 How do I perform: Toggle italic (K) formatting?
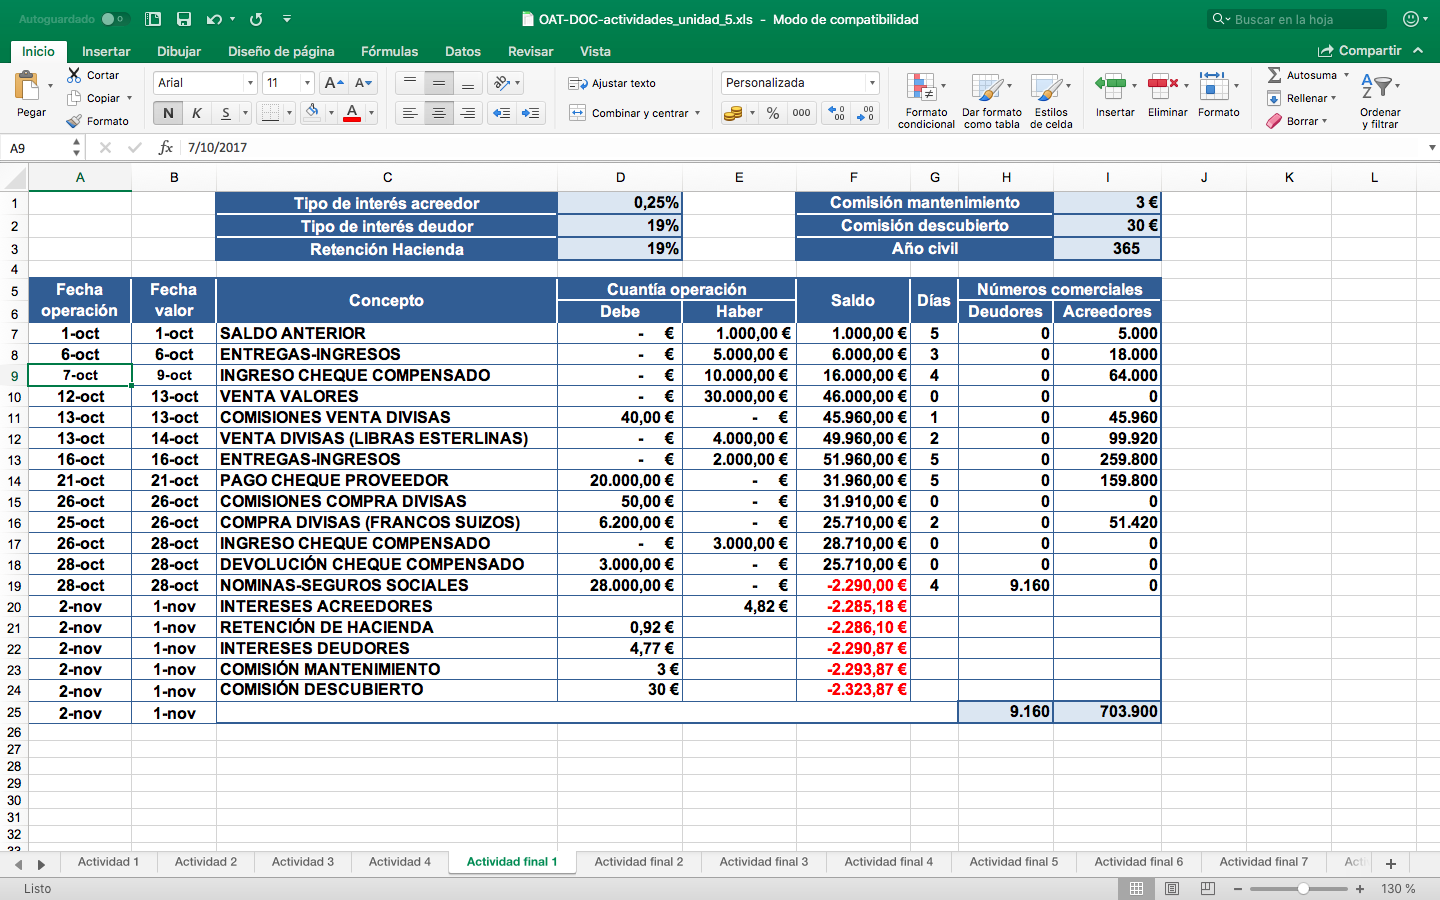[197, 113]
